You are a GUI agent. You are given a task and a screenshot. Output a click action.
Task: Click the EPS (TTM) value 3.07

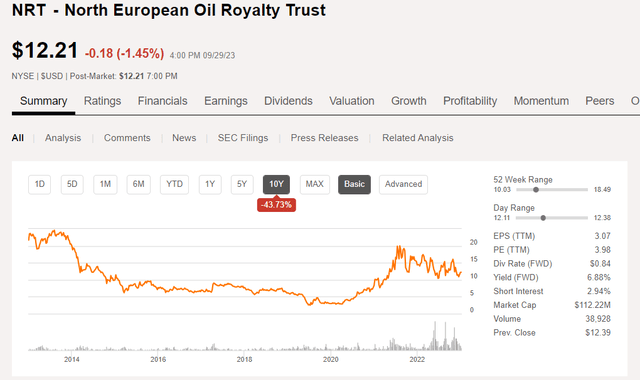tap(602, 236)
